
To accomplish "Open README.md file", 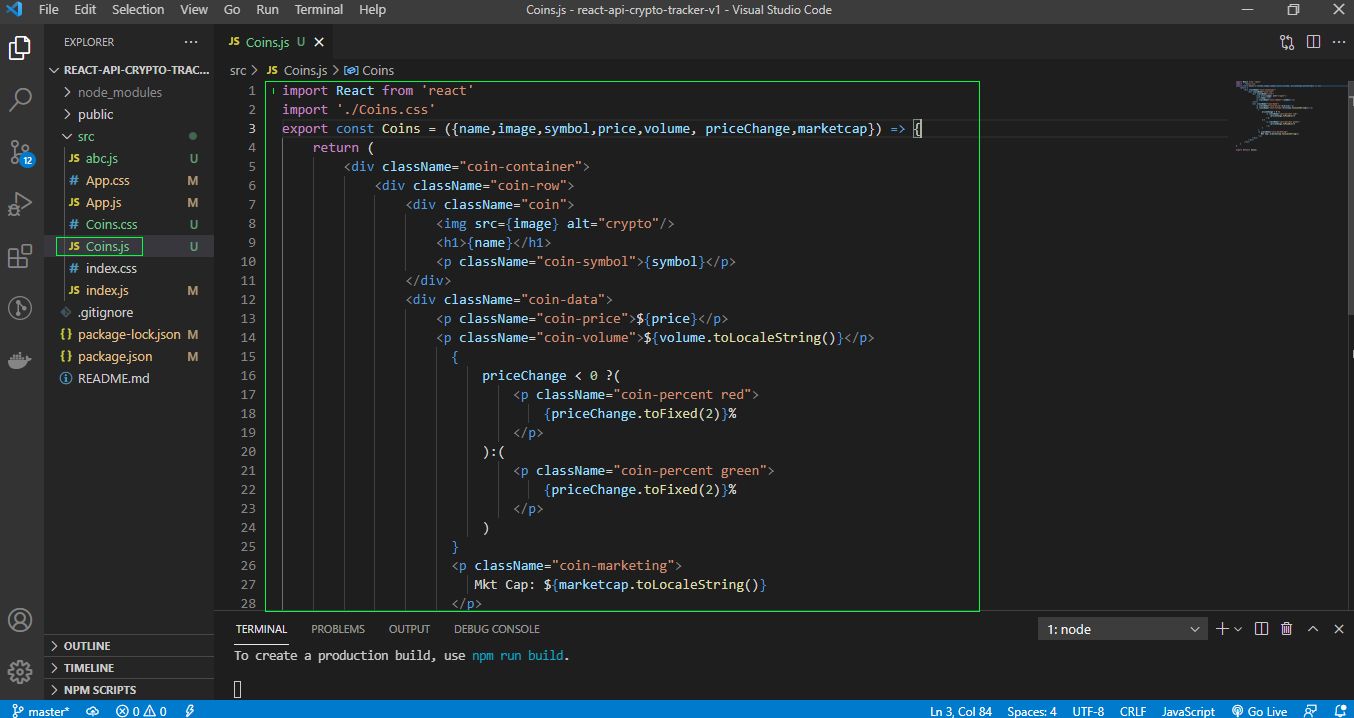I will point(130,378).
